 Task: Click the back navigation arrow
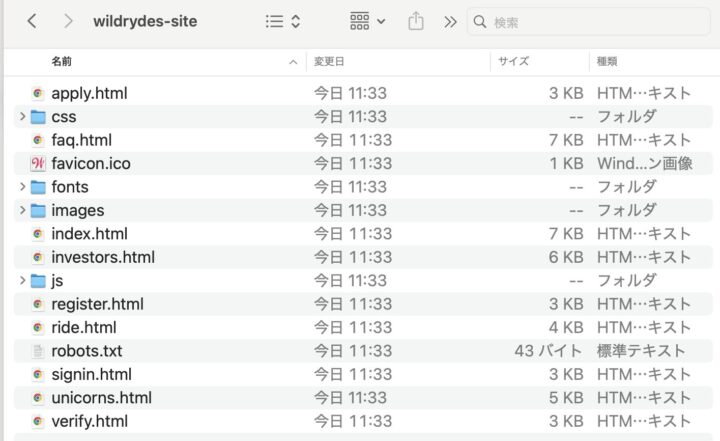pyautogui.click(x=32, y=21)
